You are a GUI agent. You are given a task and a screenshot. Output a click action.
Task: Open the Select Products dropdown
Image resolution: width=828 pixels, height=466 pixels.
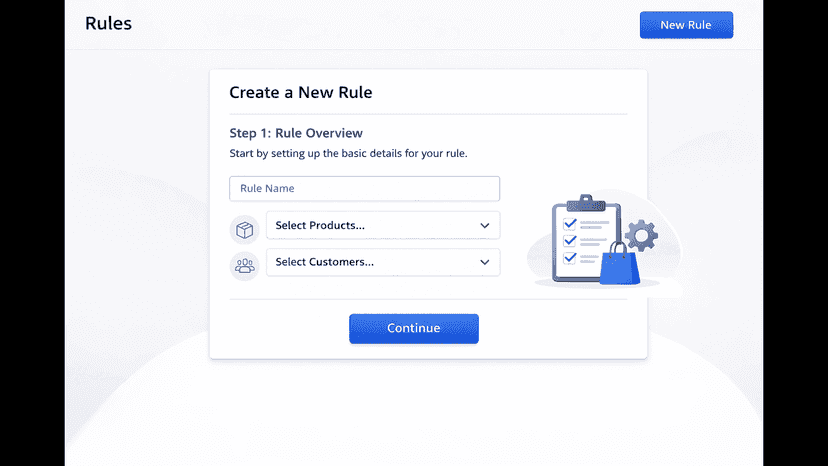383,226
